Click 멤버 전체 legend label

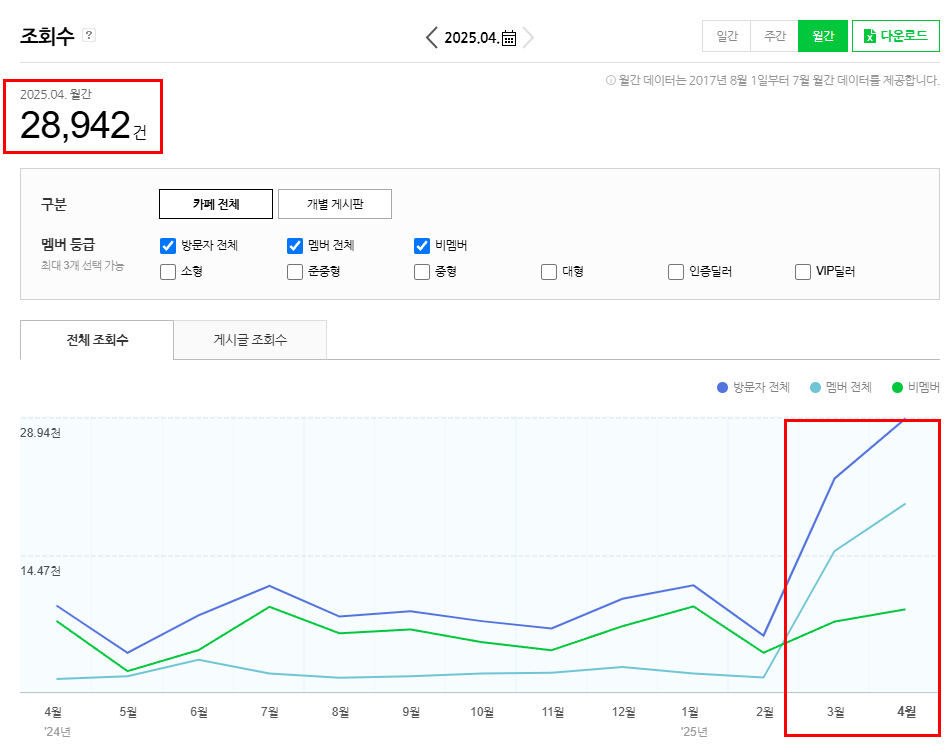(848, 388)
